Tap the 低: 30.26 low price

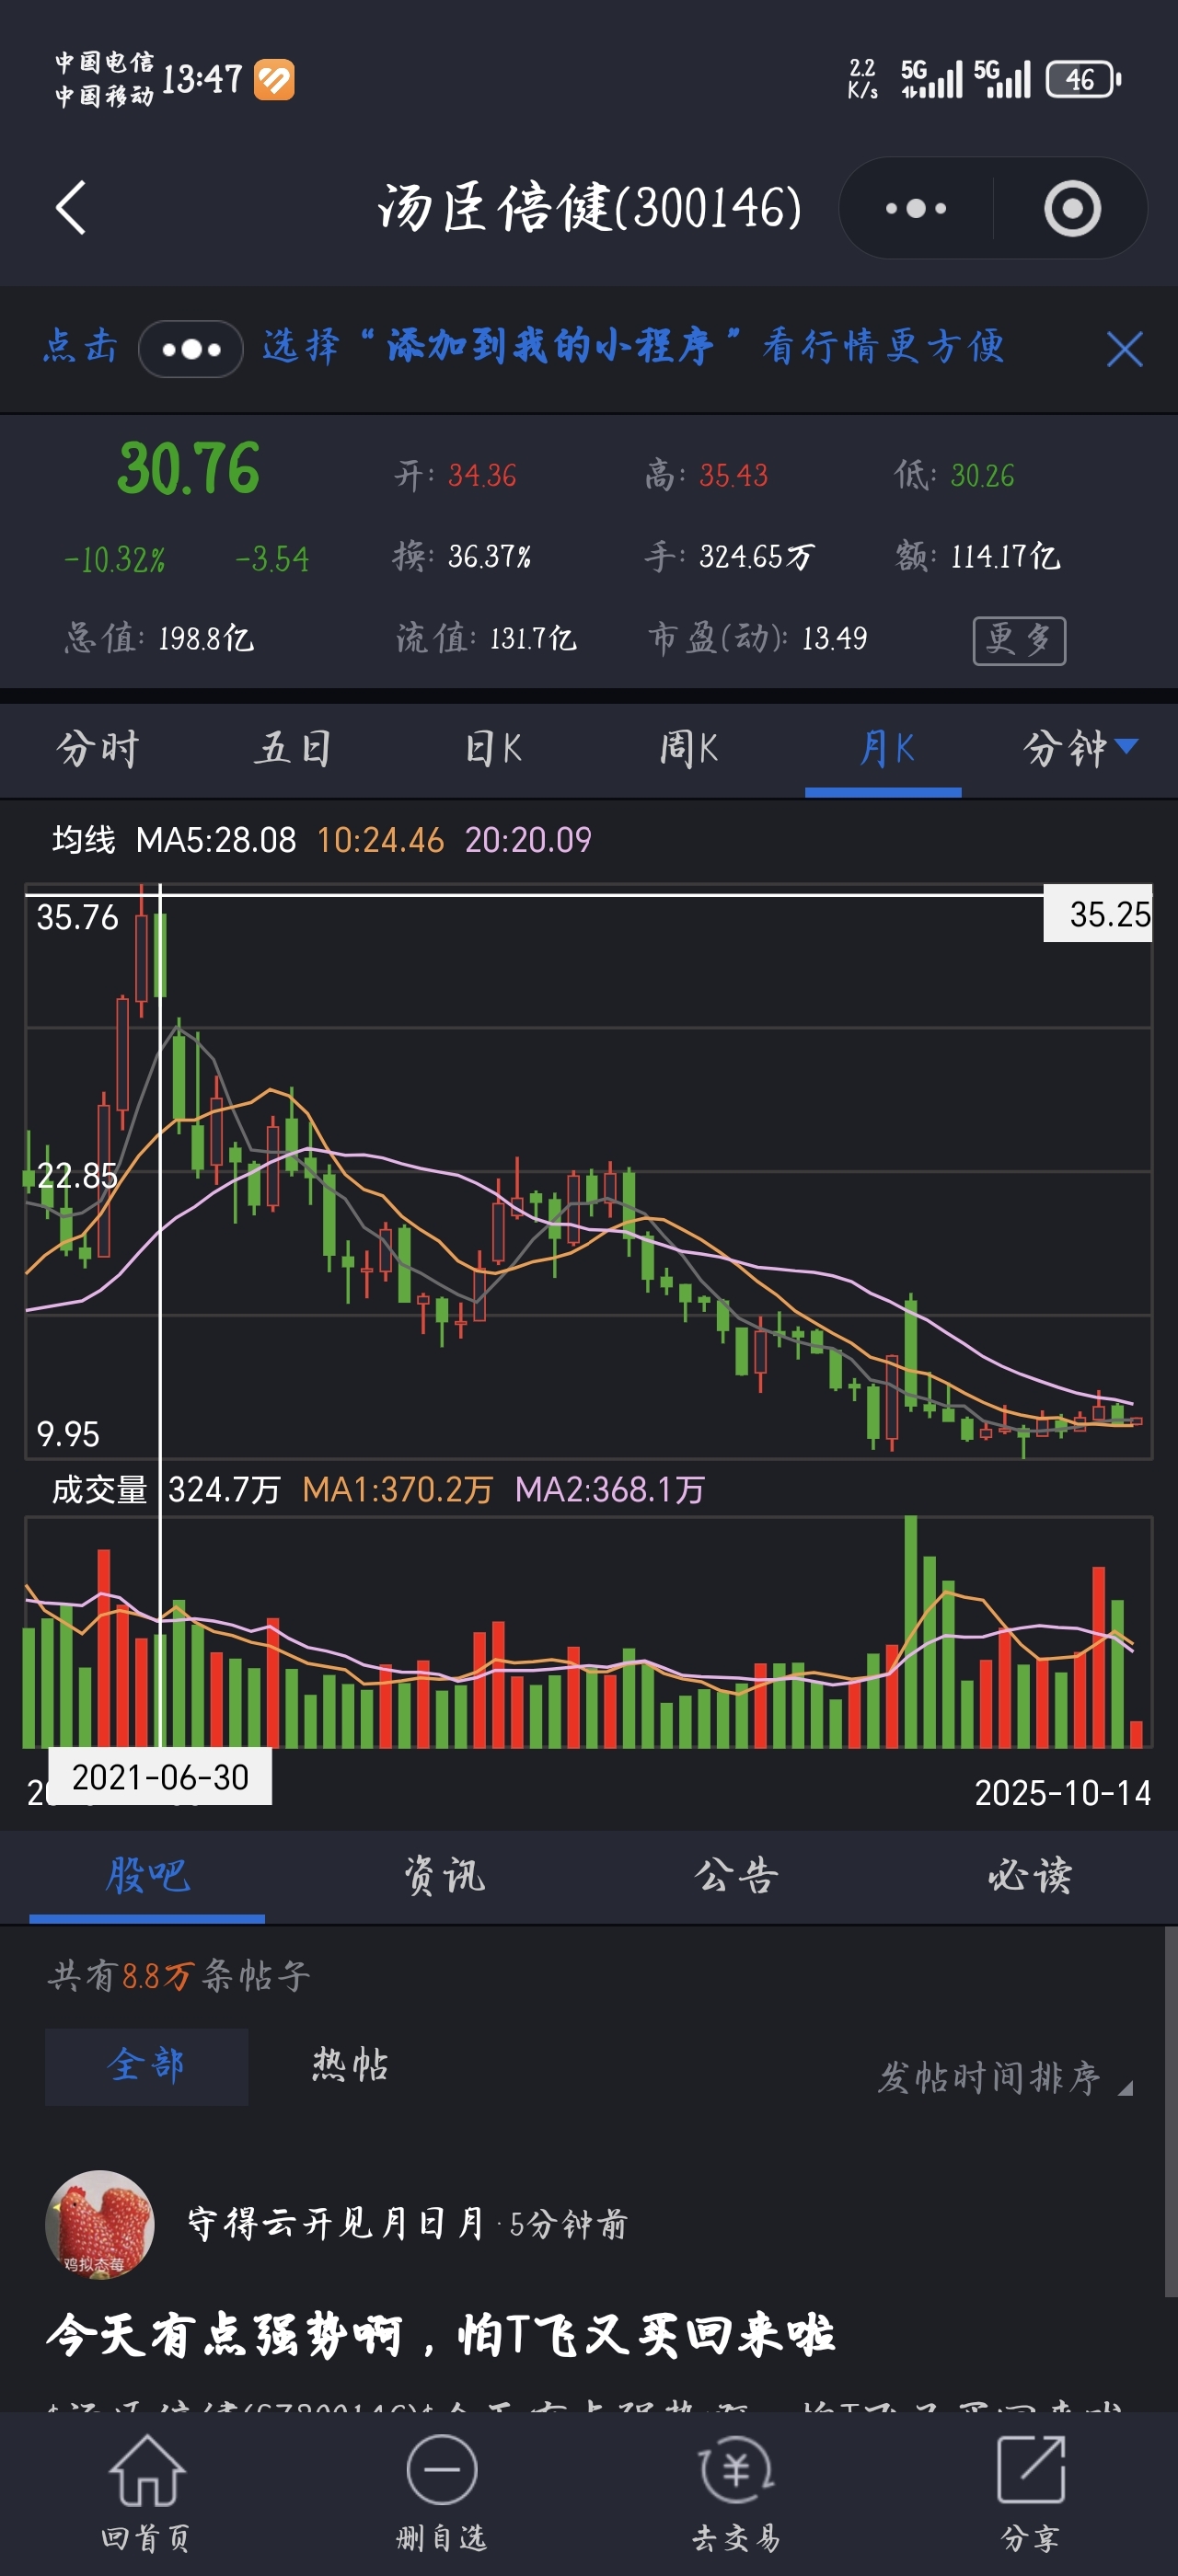[954, 475]
